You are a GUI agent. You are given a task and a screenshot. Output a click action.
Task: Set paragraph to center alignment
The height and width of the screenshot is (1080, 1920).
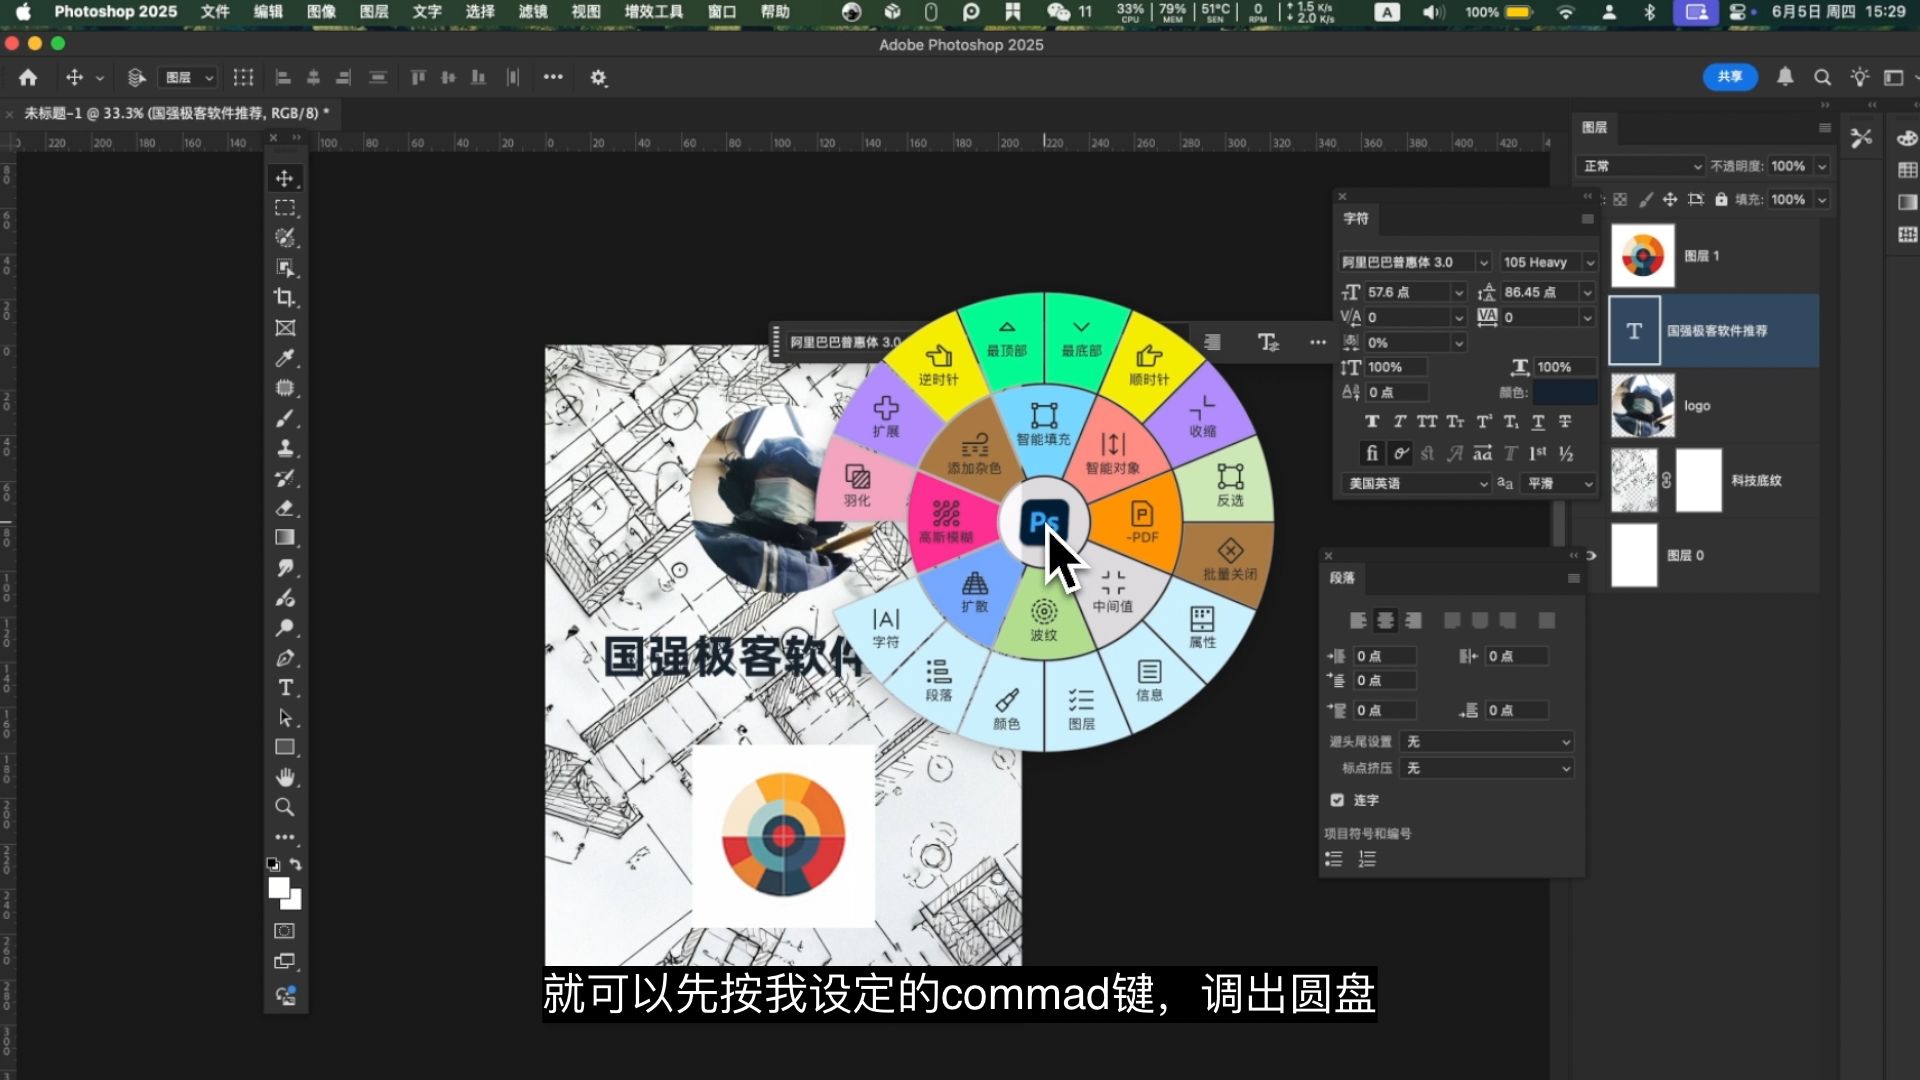(1385, 621)
